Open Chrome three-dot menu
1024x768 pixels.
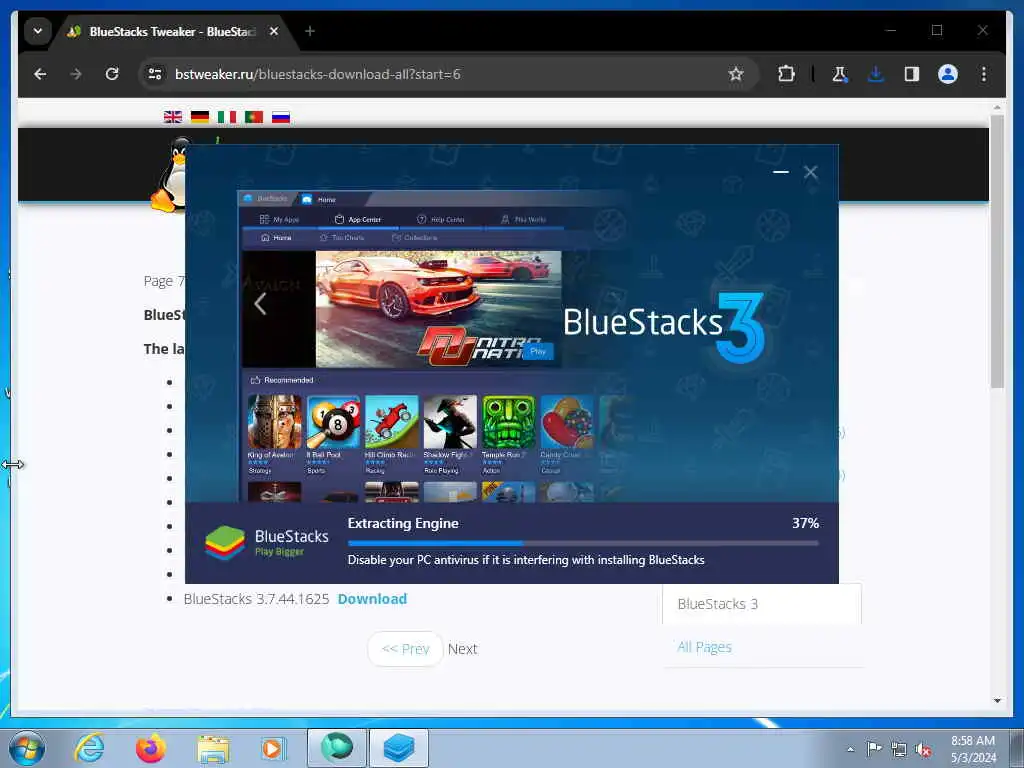[x=984, y=74]
